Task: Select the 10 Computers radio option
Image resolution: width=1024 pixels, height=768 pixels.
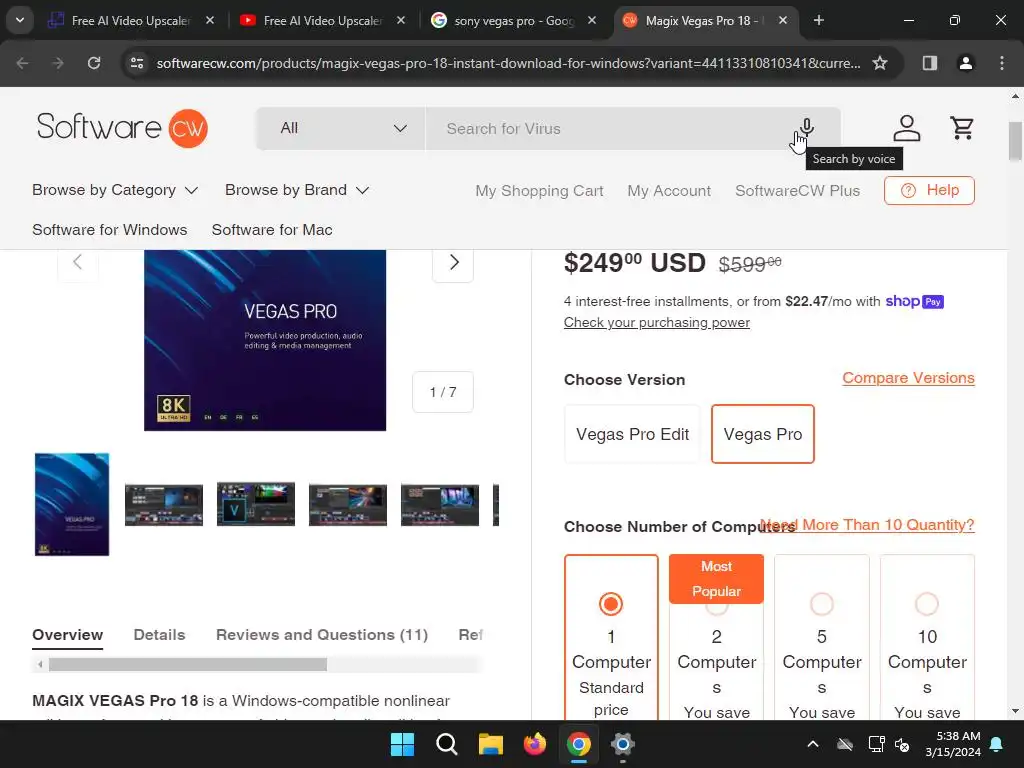Action: [x=927, y=604]
